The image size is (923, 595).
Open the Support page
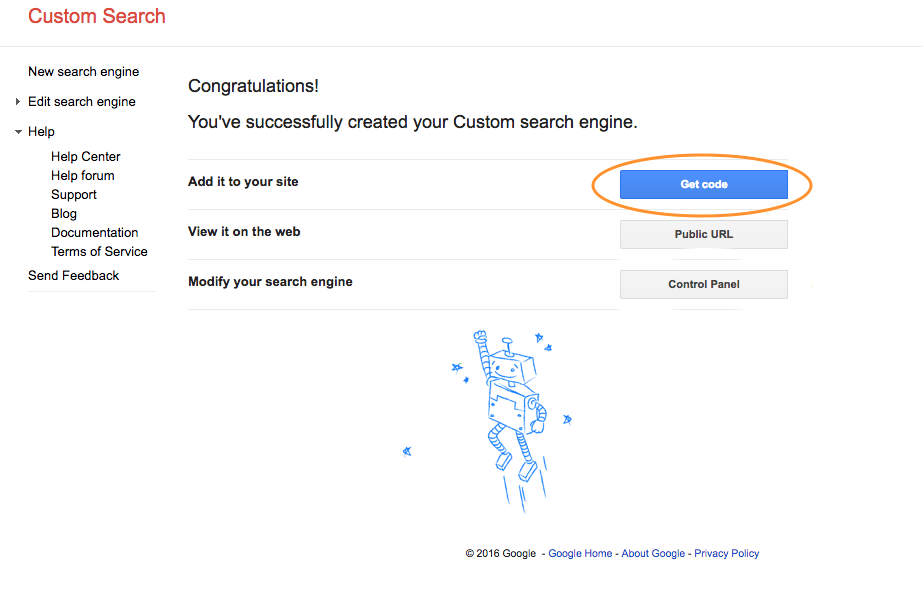click(x=73, y=194)
